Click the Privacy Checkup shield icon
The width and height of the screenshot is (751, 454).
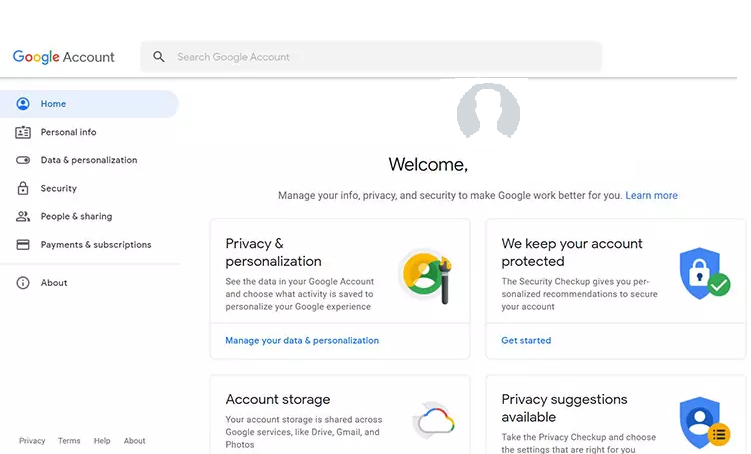[x=705, y=422]
